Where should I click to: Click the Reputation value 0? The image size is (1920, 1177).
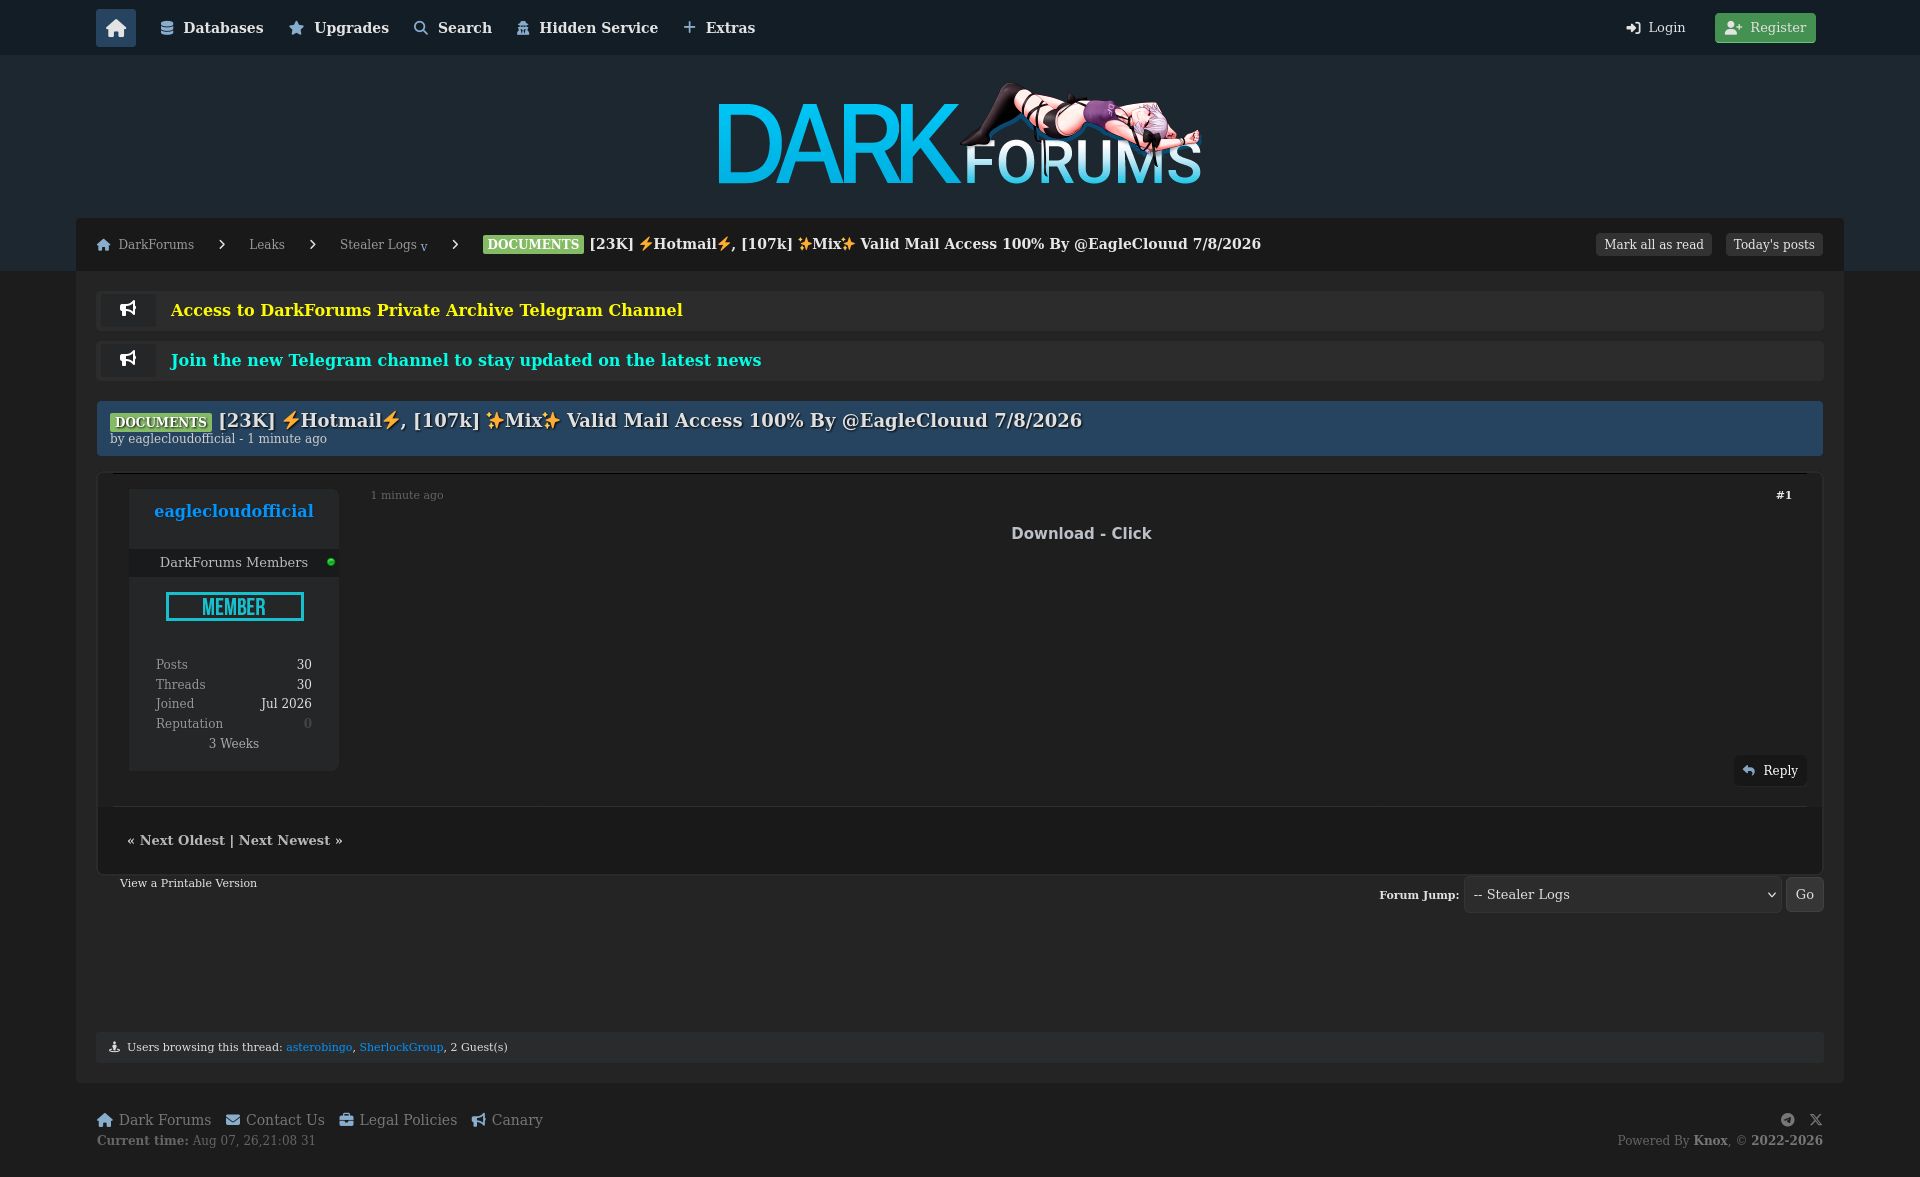click(308, 724)
